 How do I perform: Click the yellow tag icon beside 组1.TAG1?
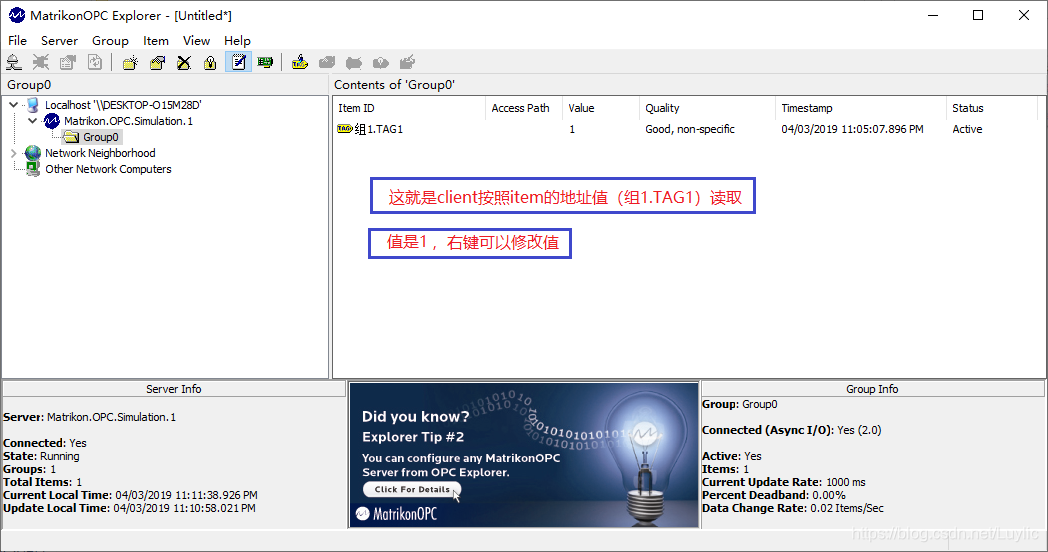(x=345, y=129)
